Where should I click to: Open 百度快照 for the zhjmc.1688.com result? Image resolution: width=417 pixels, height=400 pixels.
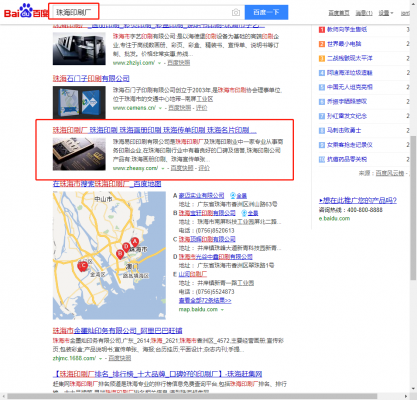pyautogui.click(x=120, y=358)
